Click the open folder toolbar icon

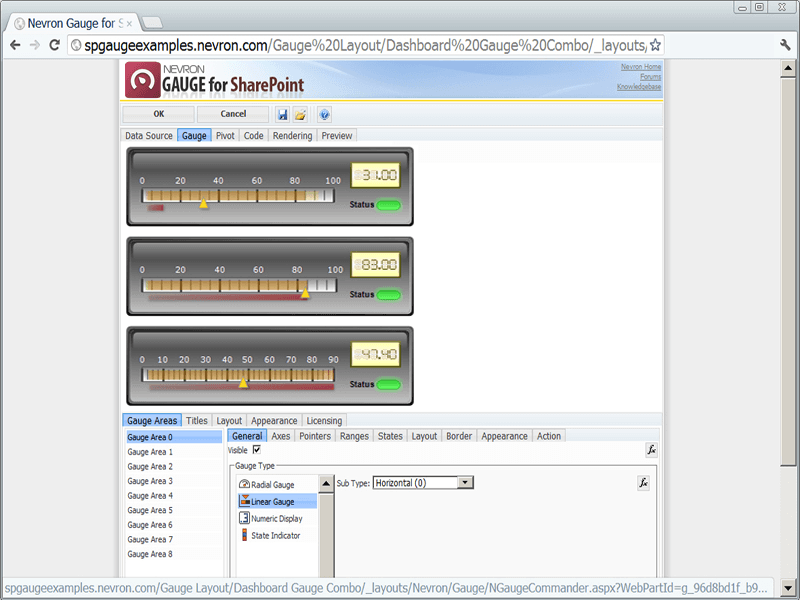click(301, 114)
